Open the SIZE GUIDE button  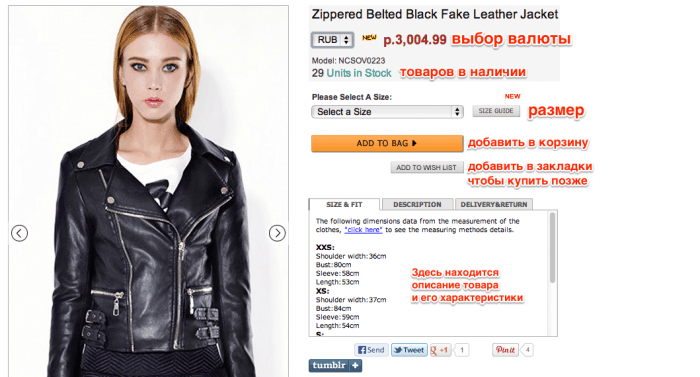(496, 111)
